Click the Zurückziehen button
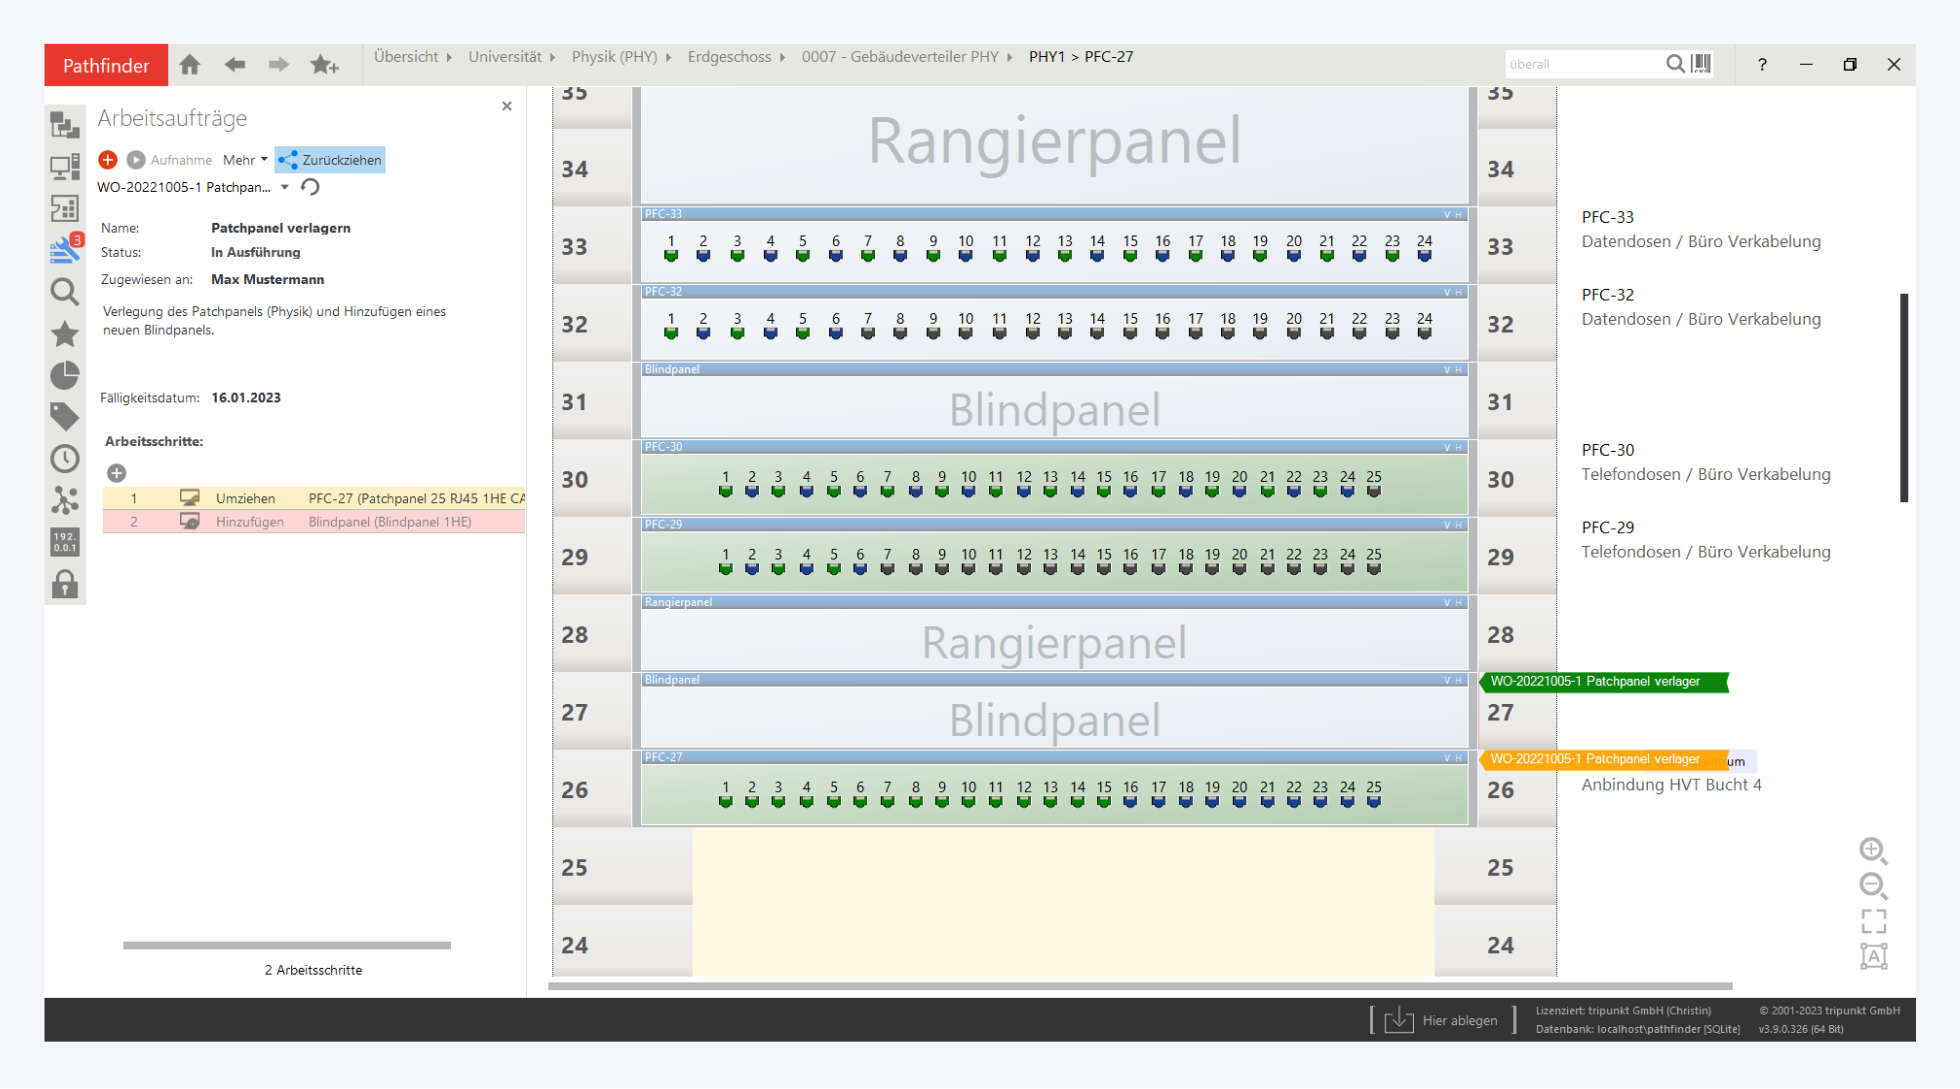The width and height of the screenshot is (1960, 1089). coord(331,160)
